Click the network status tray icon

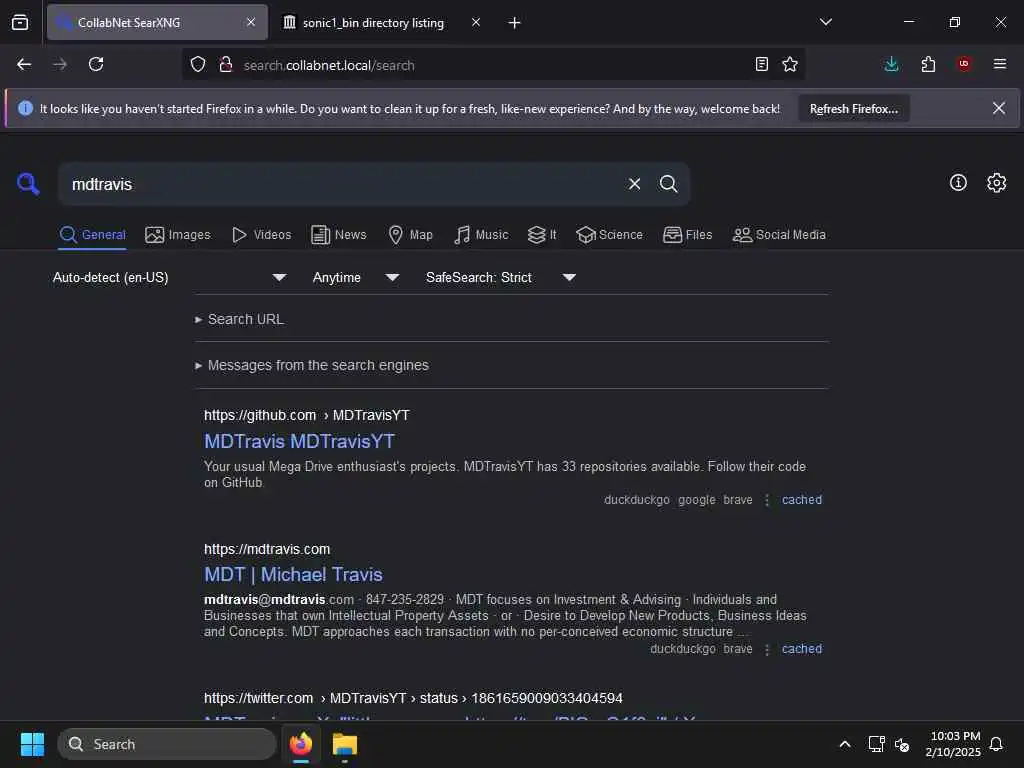[876, 744]
